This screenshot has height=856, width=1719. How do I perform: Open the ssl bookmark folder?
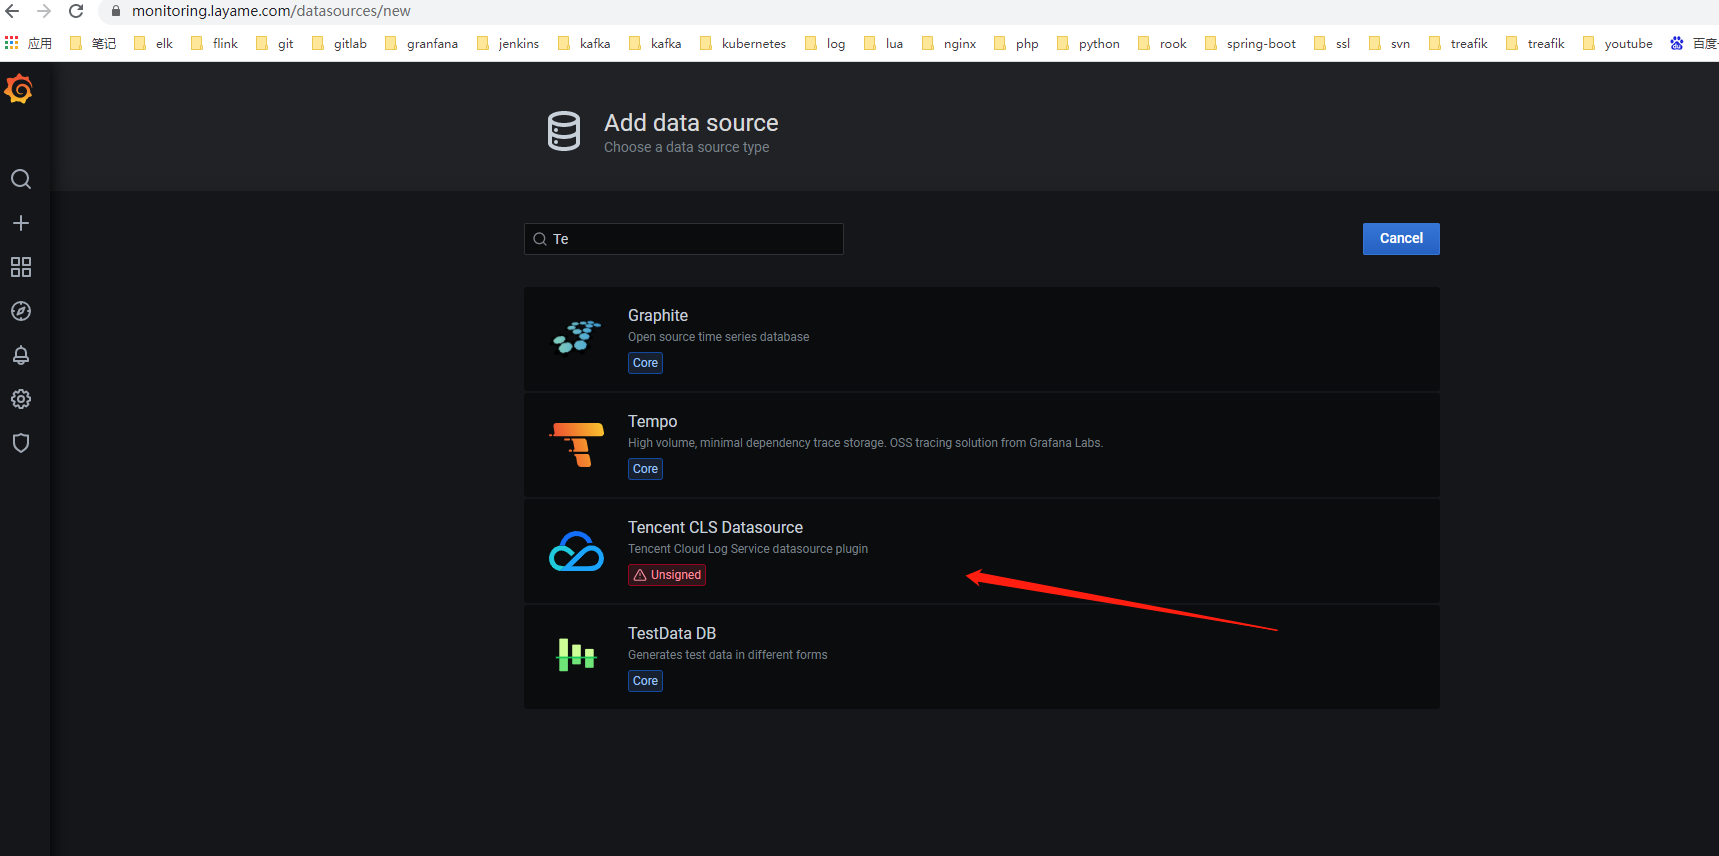[1332, 43]
